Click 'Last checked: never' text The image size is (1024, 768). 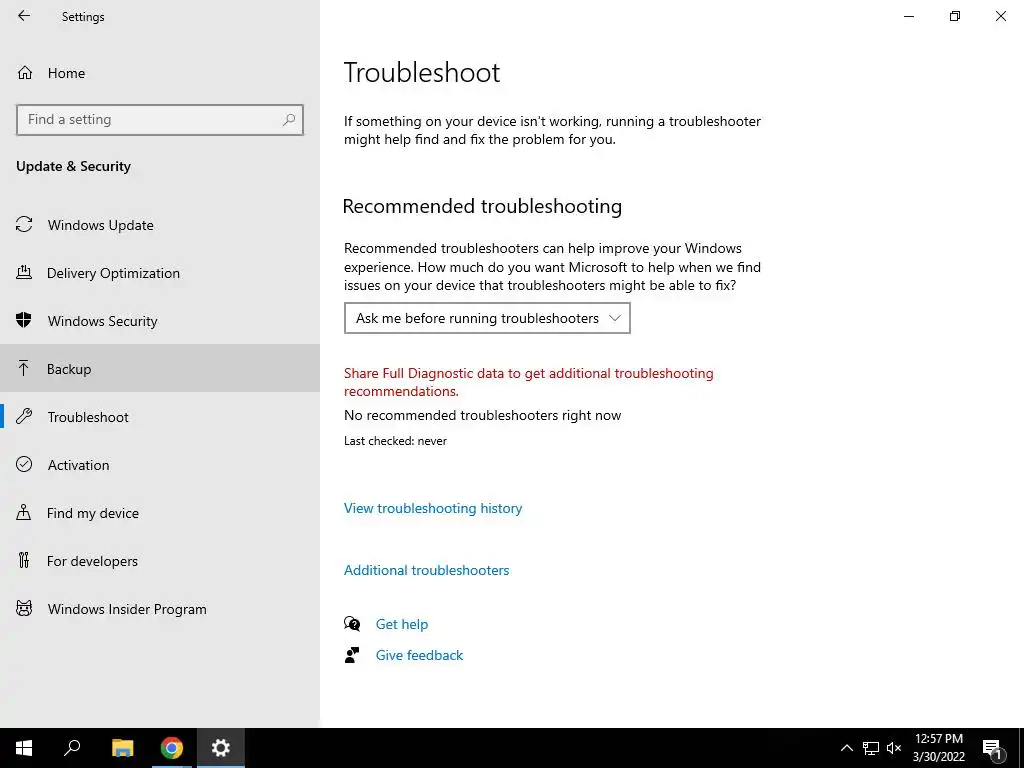click(x=395, y=441)
